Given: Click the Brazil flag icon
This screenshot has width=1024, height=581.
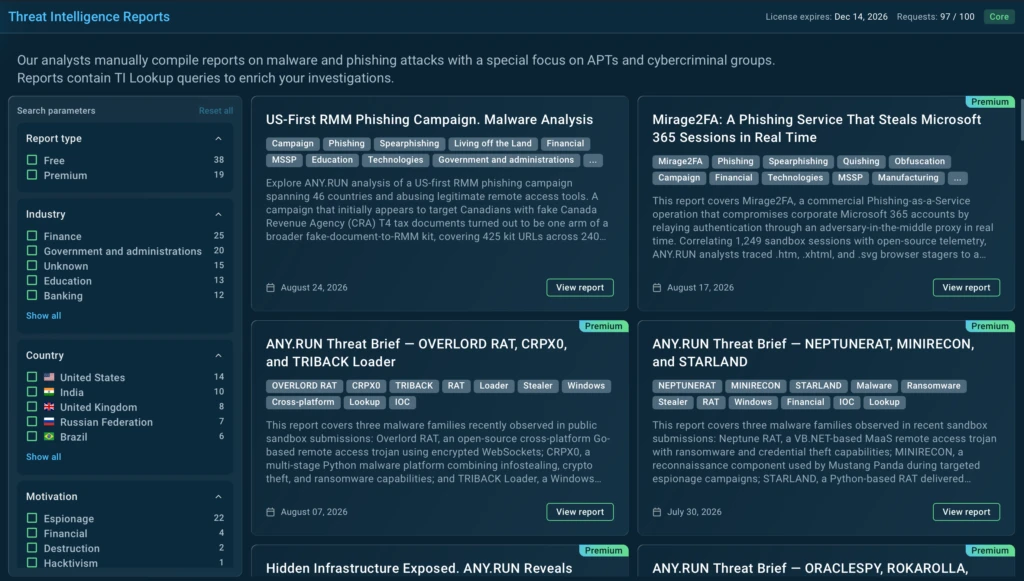Looking at the screenshot, I should (49, 437).
